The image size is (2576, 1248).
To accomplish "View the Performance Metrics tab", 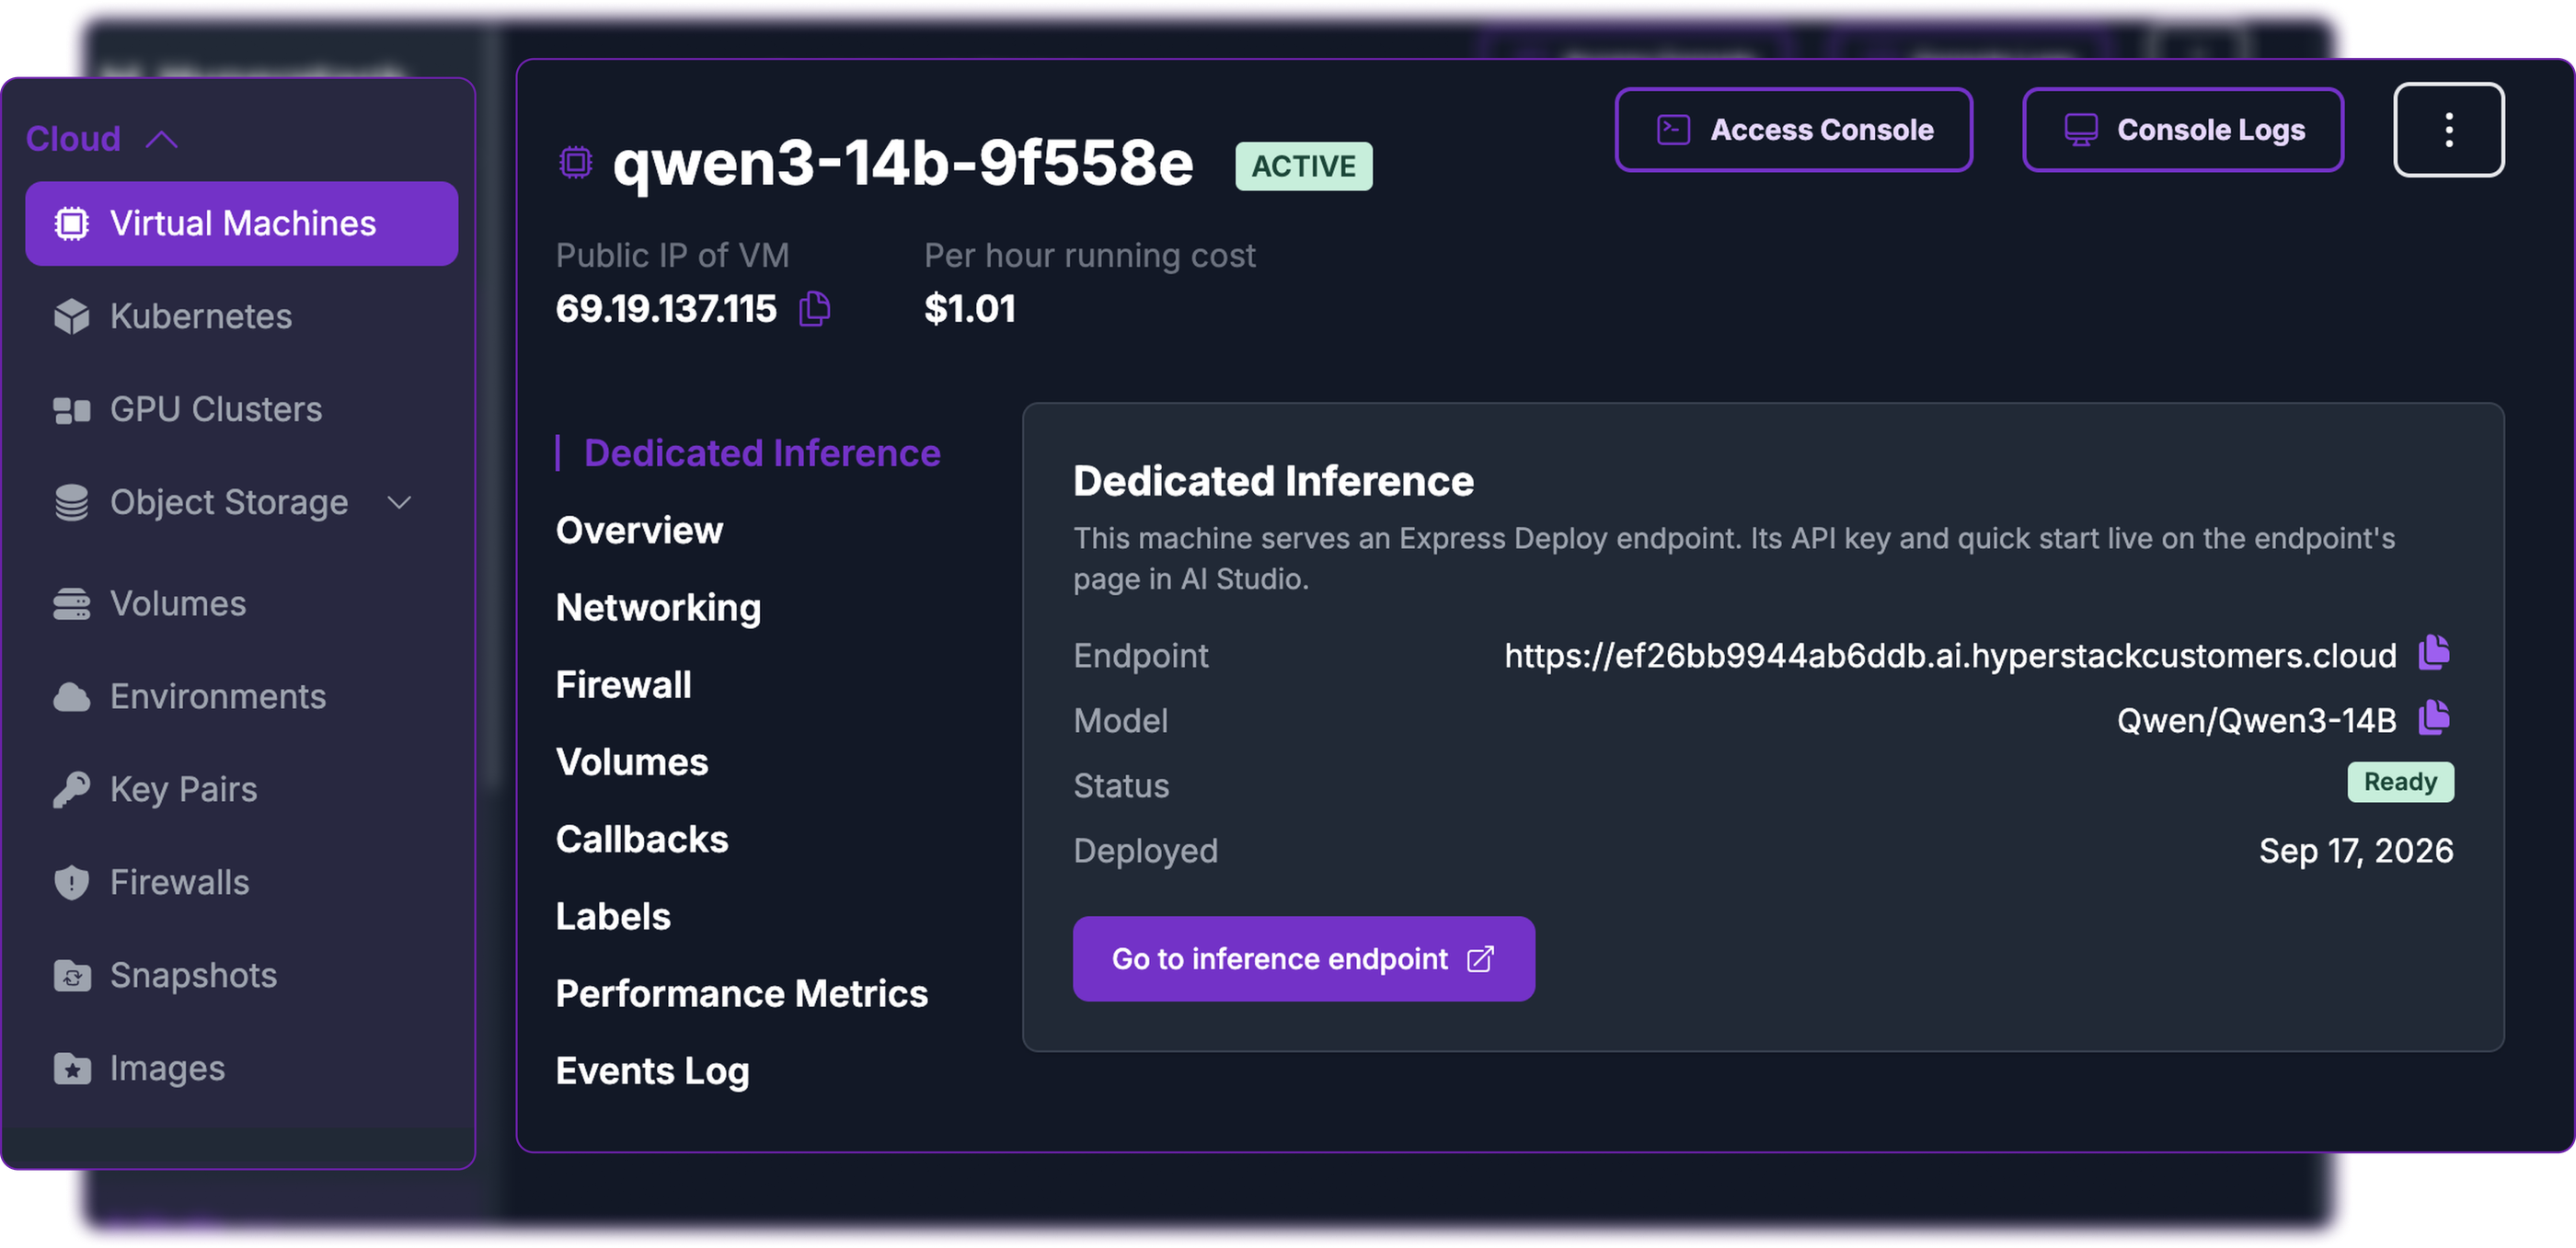I will click(x=742, y=993).
